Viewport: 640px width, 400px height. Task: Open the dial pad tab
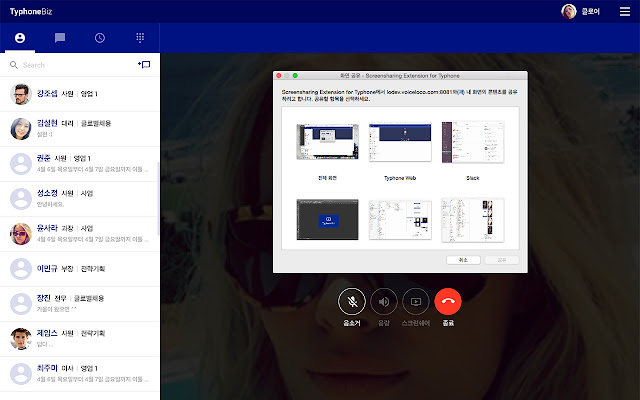tap(140, 38)
